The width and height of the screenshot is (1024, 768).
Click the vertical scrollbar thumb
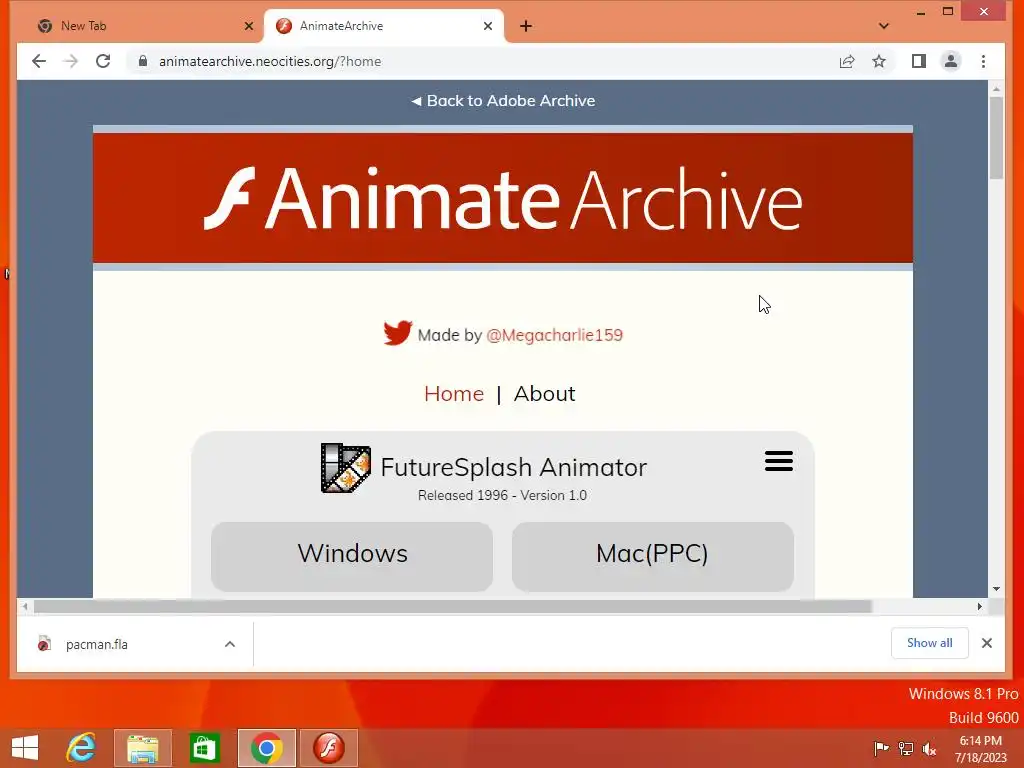pyautogui.click(x=996, y=138)
